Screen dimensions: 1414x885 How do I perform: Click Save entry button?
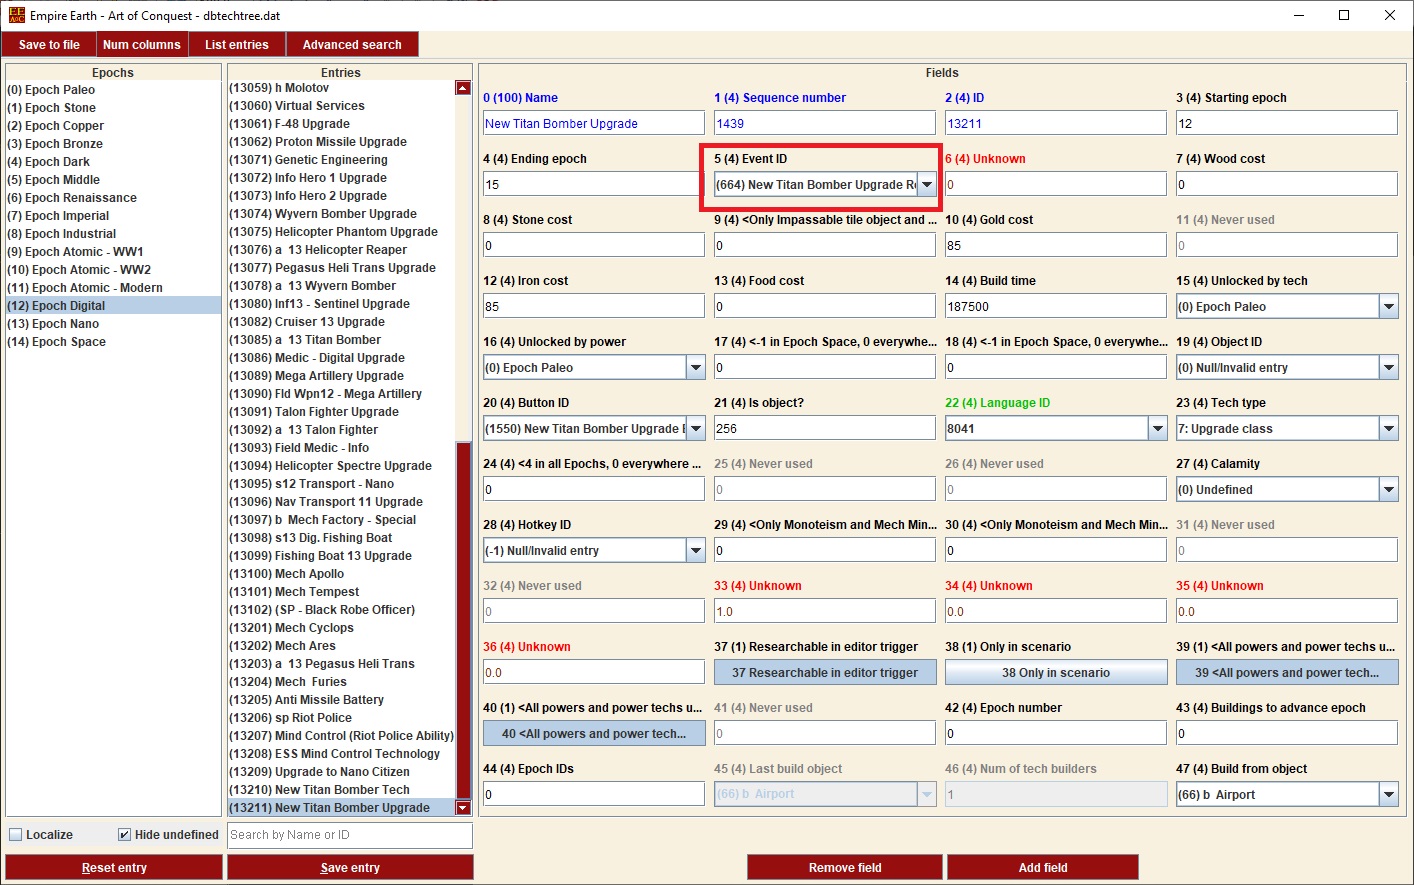coord(350,867)
